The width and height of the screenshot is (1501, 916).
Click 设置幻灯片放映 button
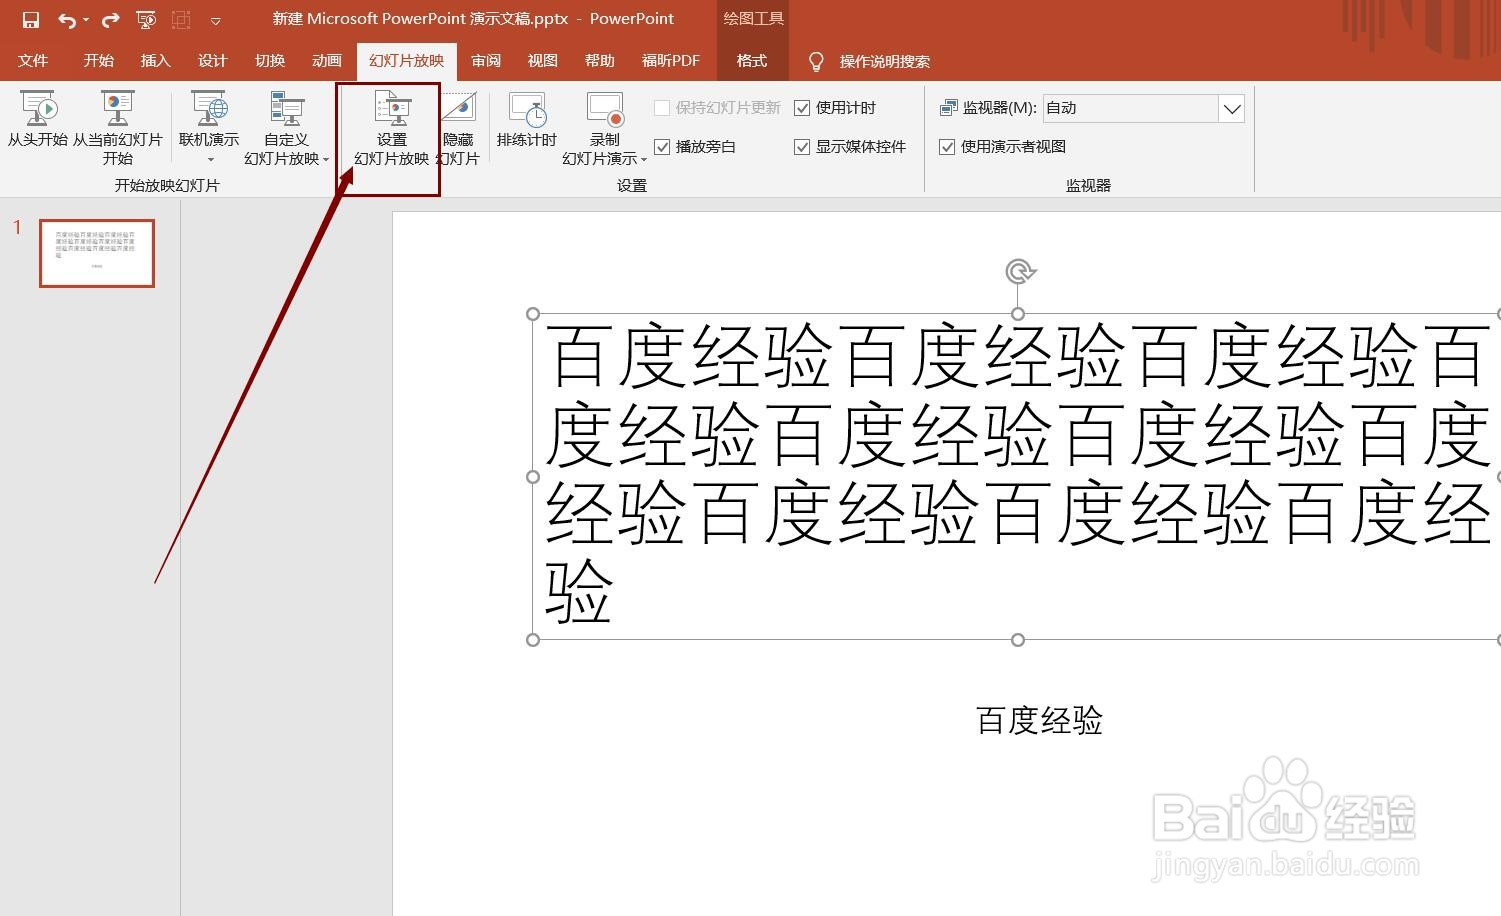[391, 127]
